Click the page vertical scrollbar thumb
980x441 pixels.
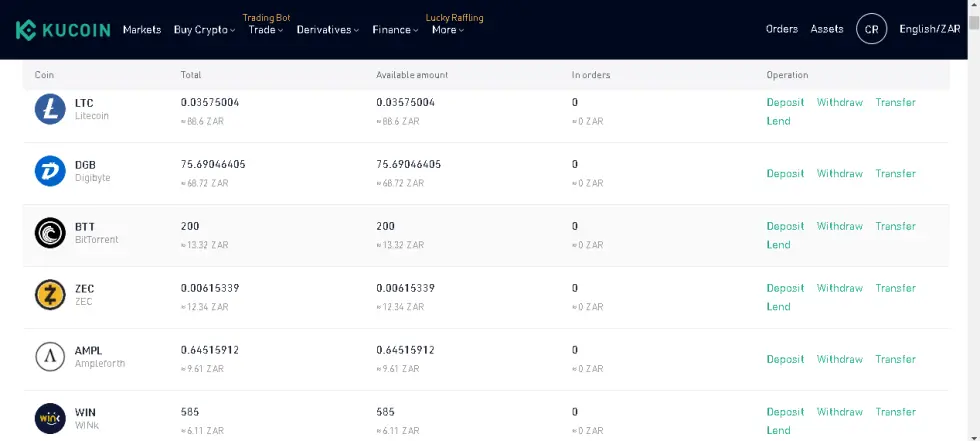point(974,23)
